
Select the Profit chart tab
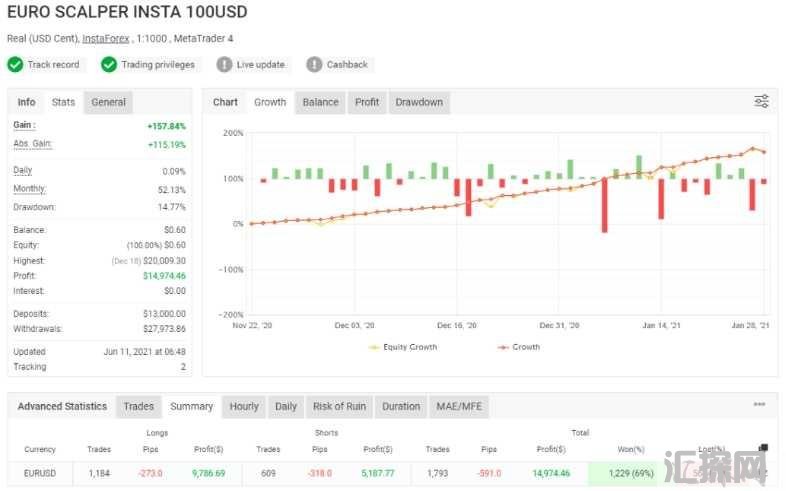367,102
